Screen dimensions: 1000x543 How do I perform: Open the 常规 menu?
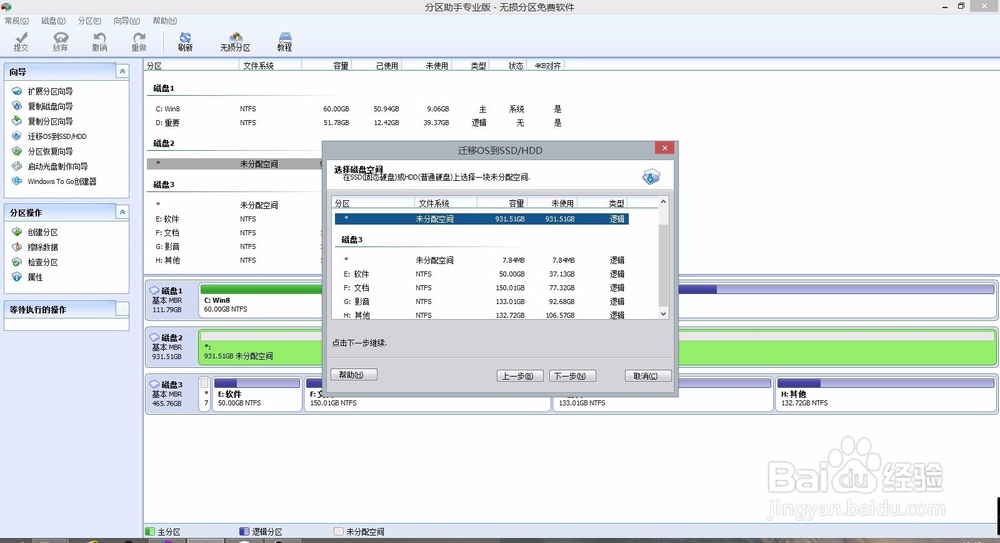(17, 21)
